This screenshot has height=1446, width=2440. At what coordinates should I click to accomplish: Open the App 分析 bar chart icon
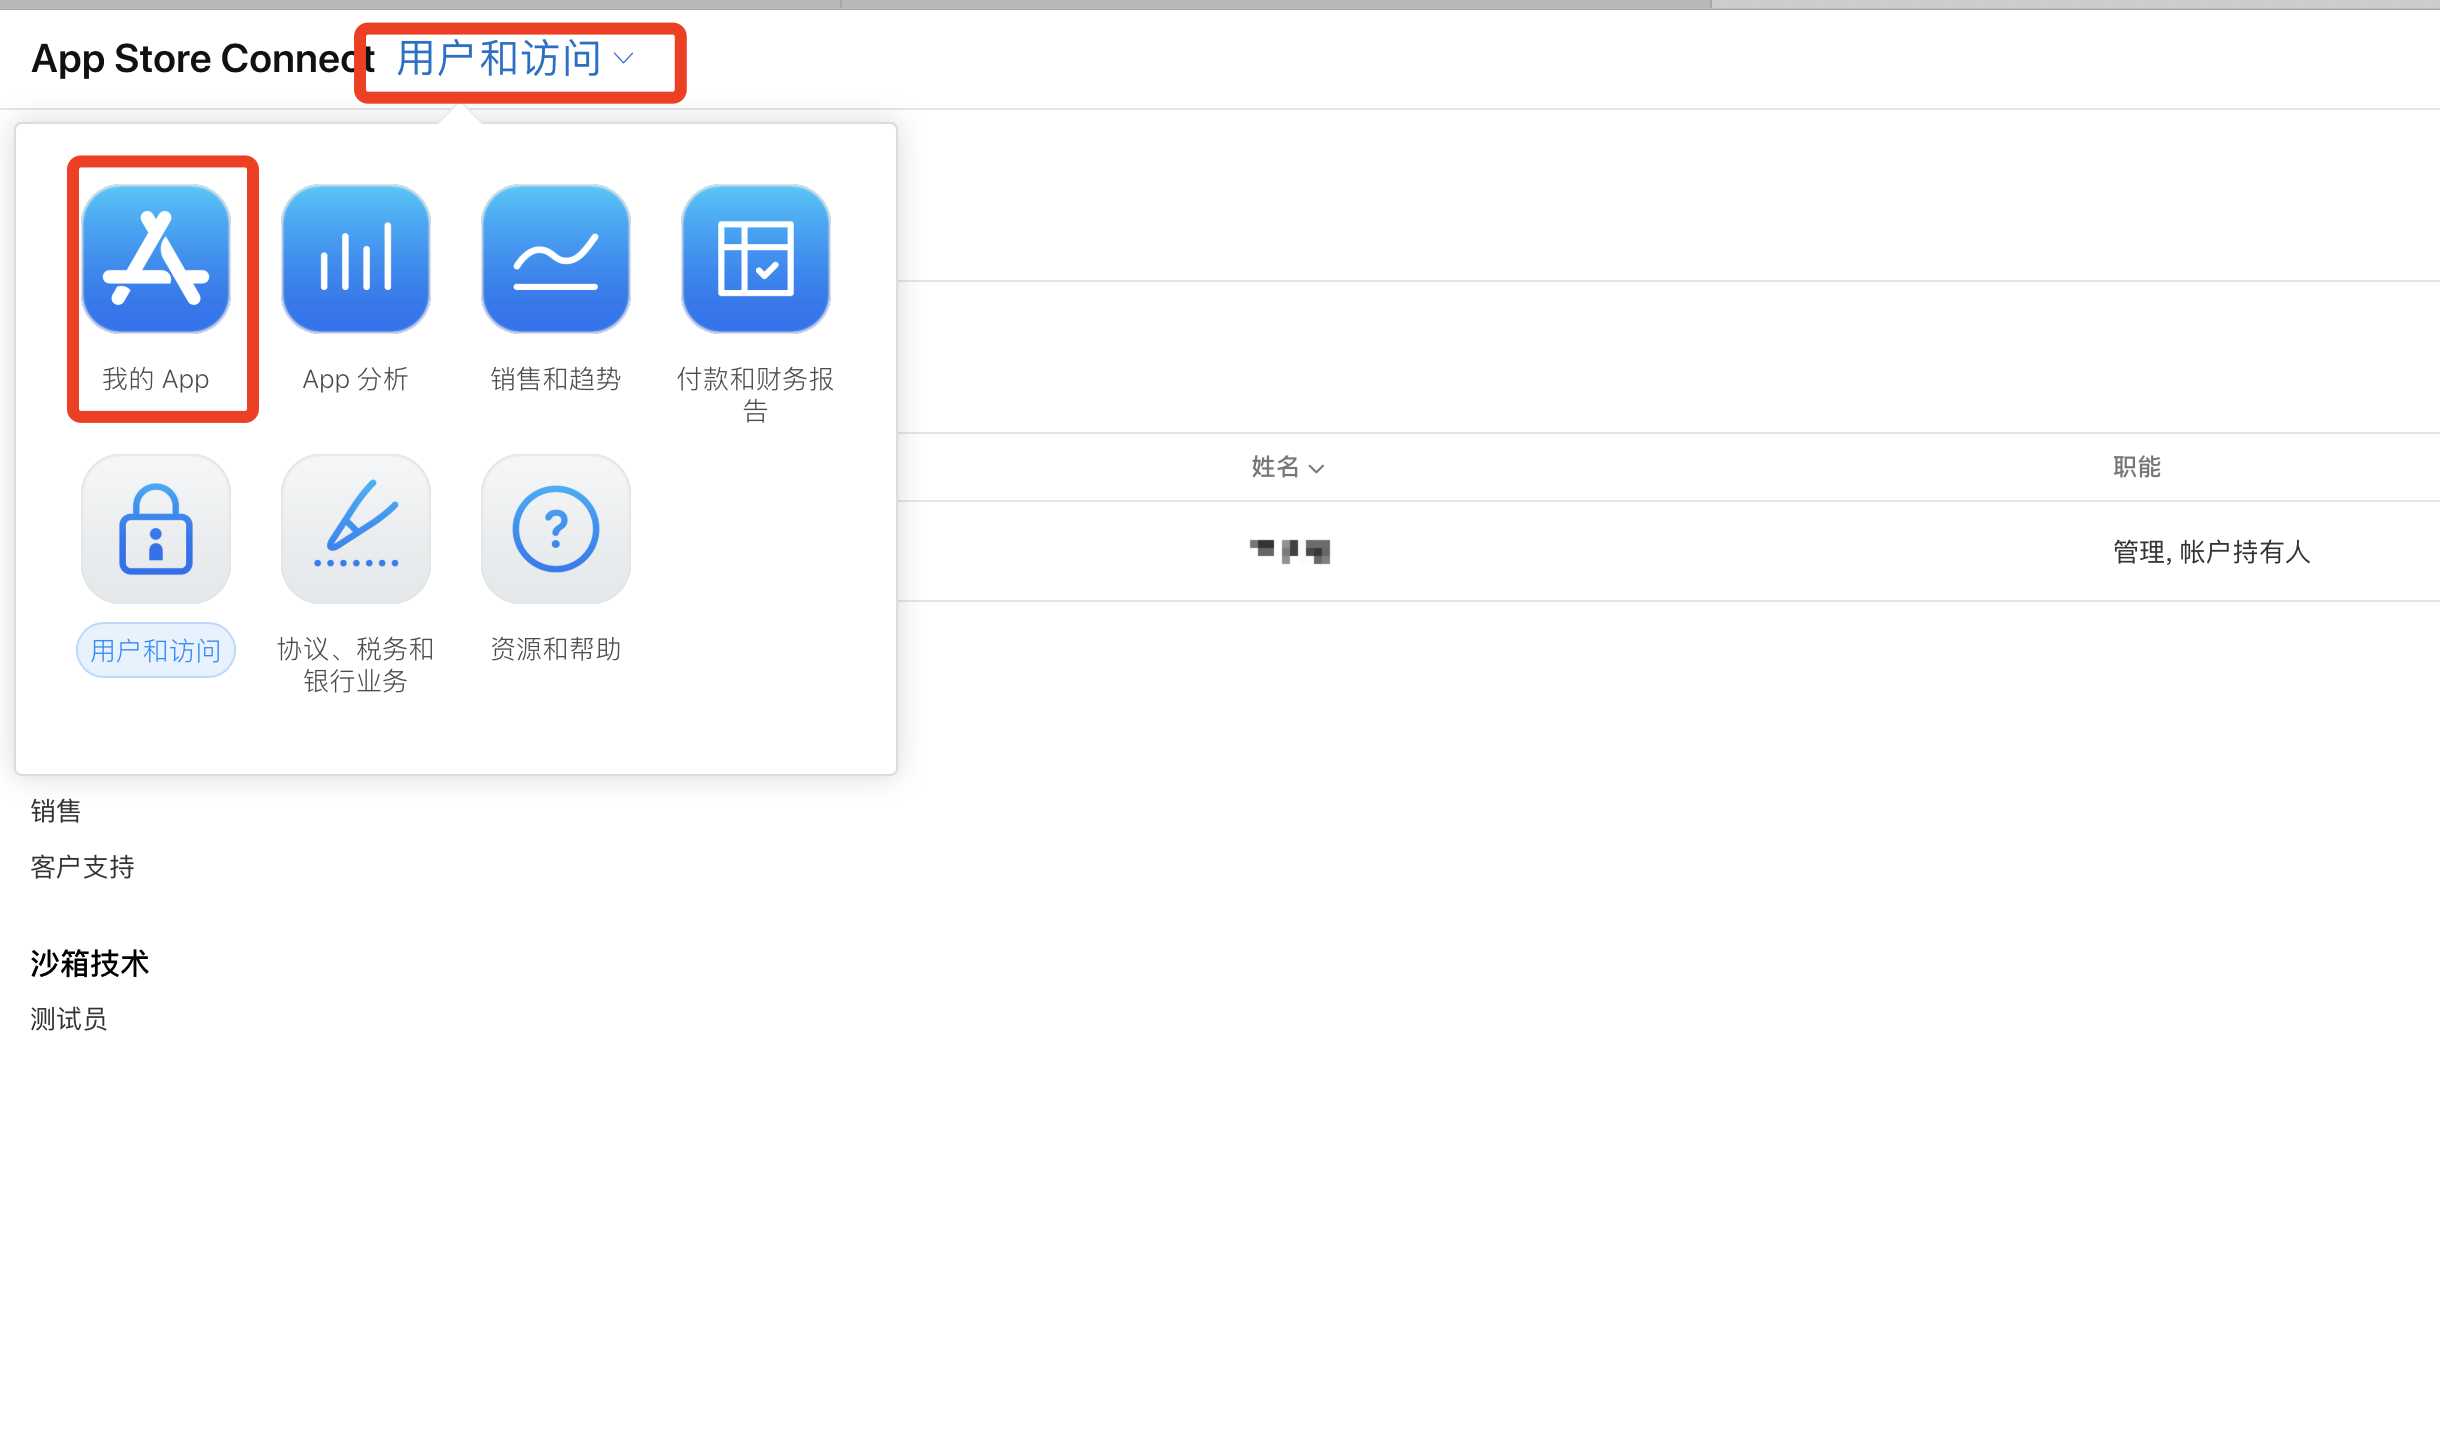point(356,259)
